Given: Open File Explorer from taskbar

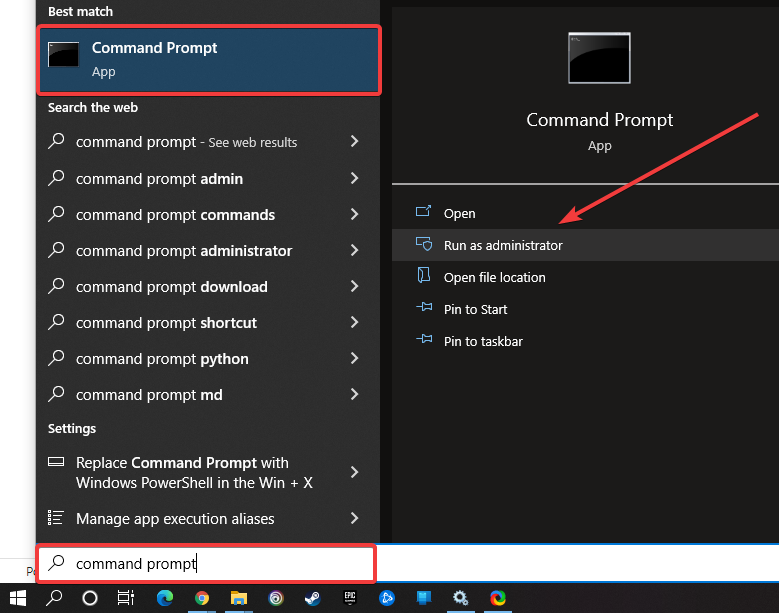Looking at the screenshot, I should (x=239, y=598).
